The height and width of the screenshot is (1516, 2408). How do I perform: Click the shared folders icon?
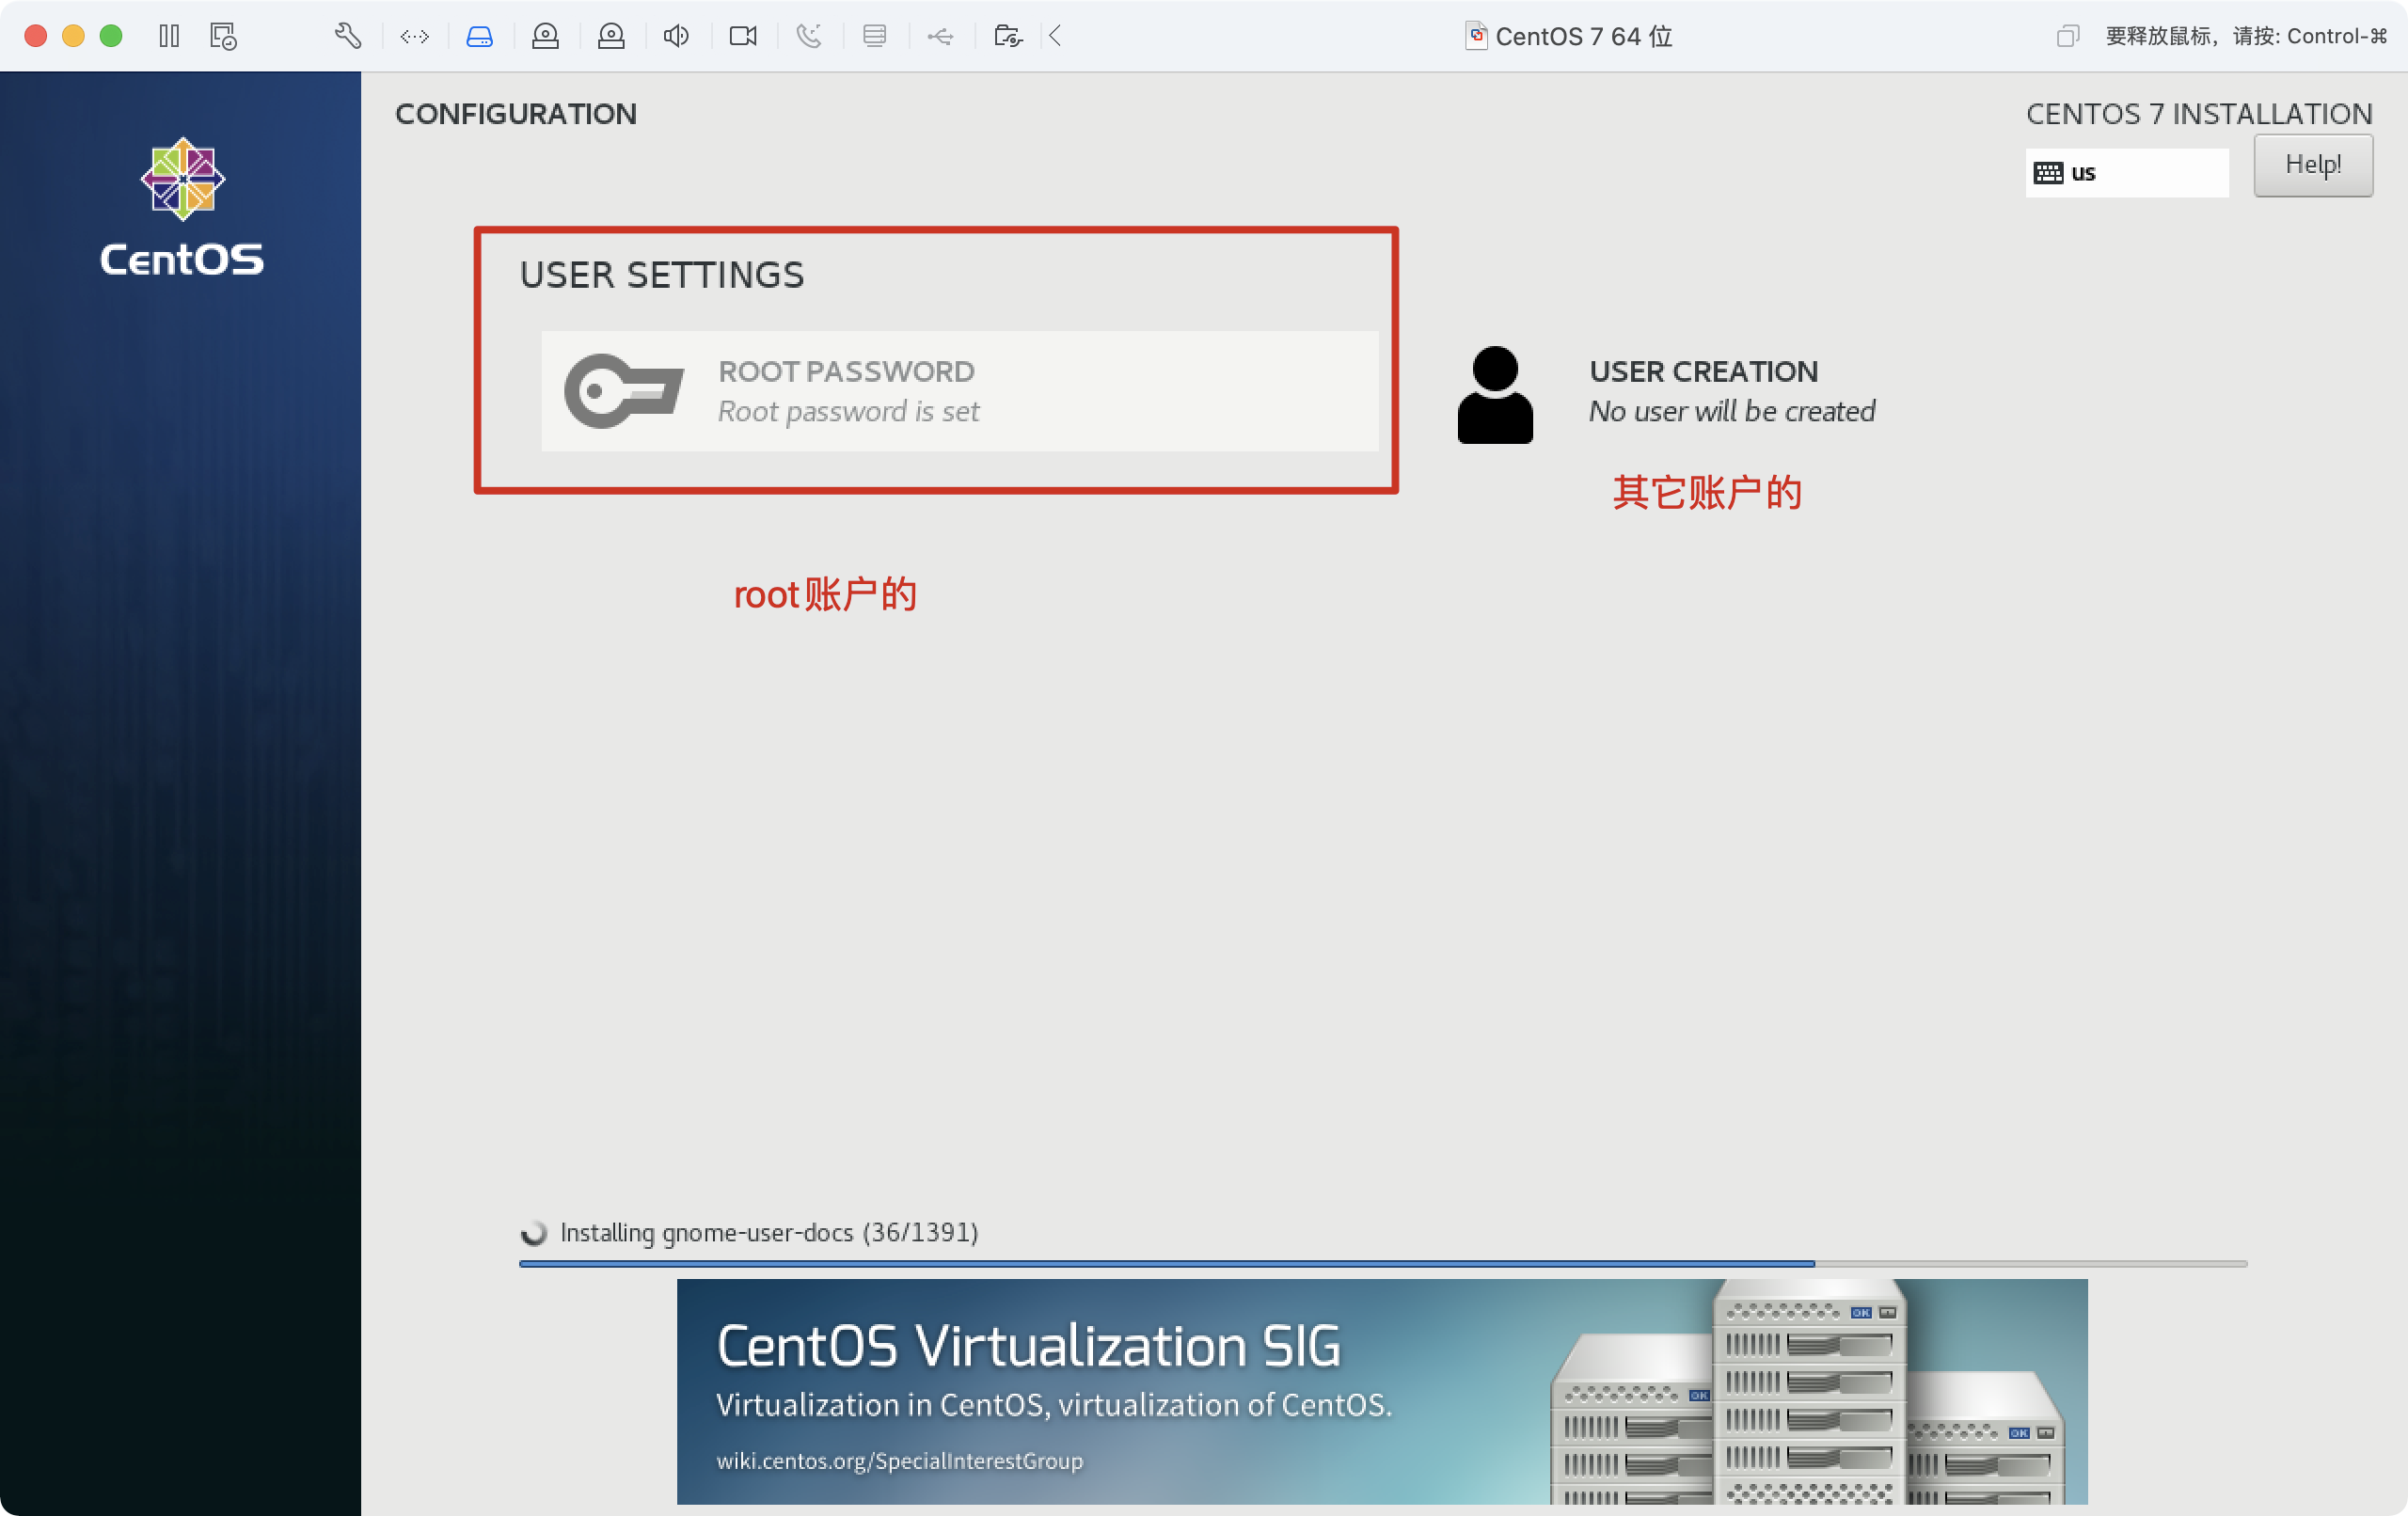pos(1008,36)
